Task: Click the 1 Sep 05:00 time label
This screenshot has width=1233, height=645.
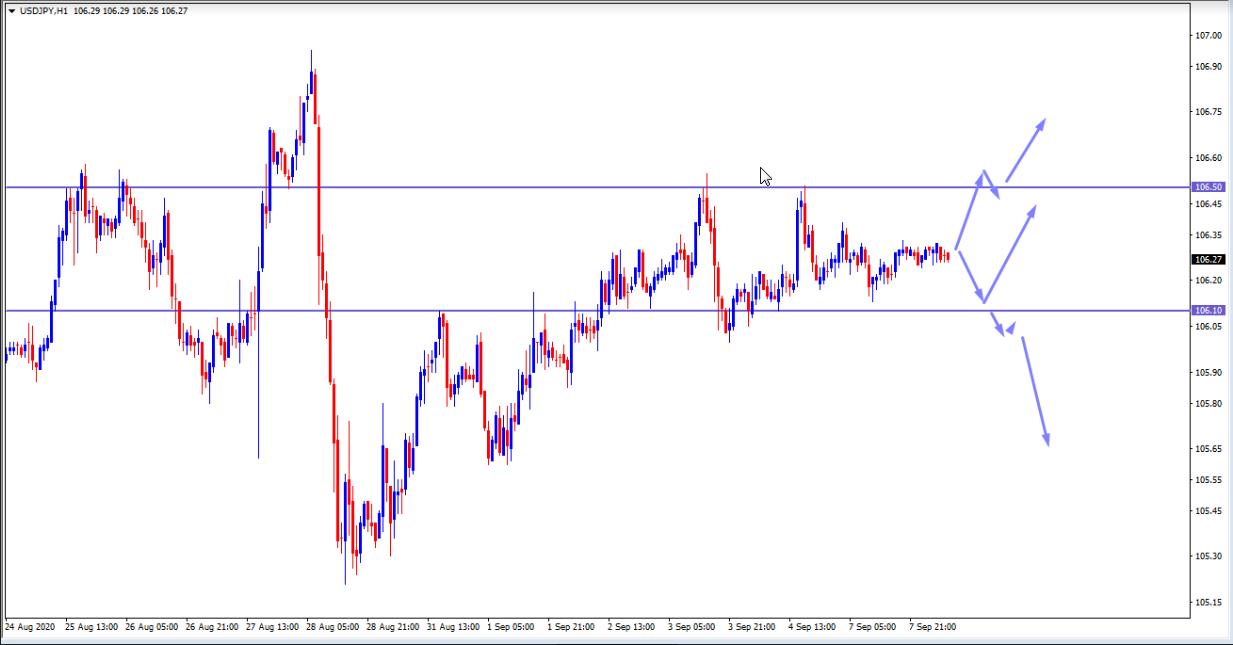Action: [x=511, y=627]
